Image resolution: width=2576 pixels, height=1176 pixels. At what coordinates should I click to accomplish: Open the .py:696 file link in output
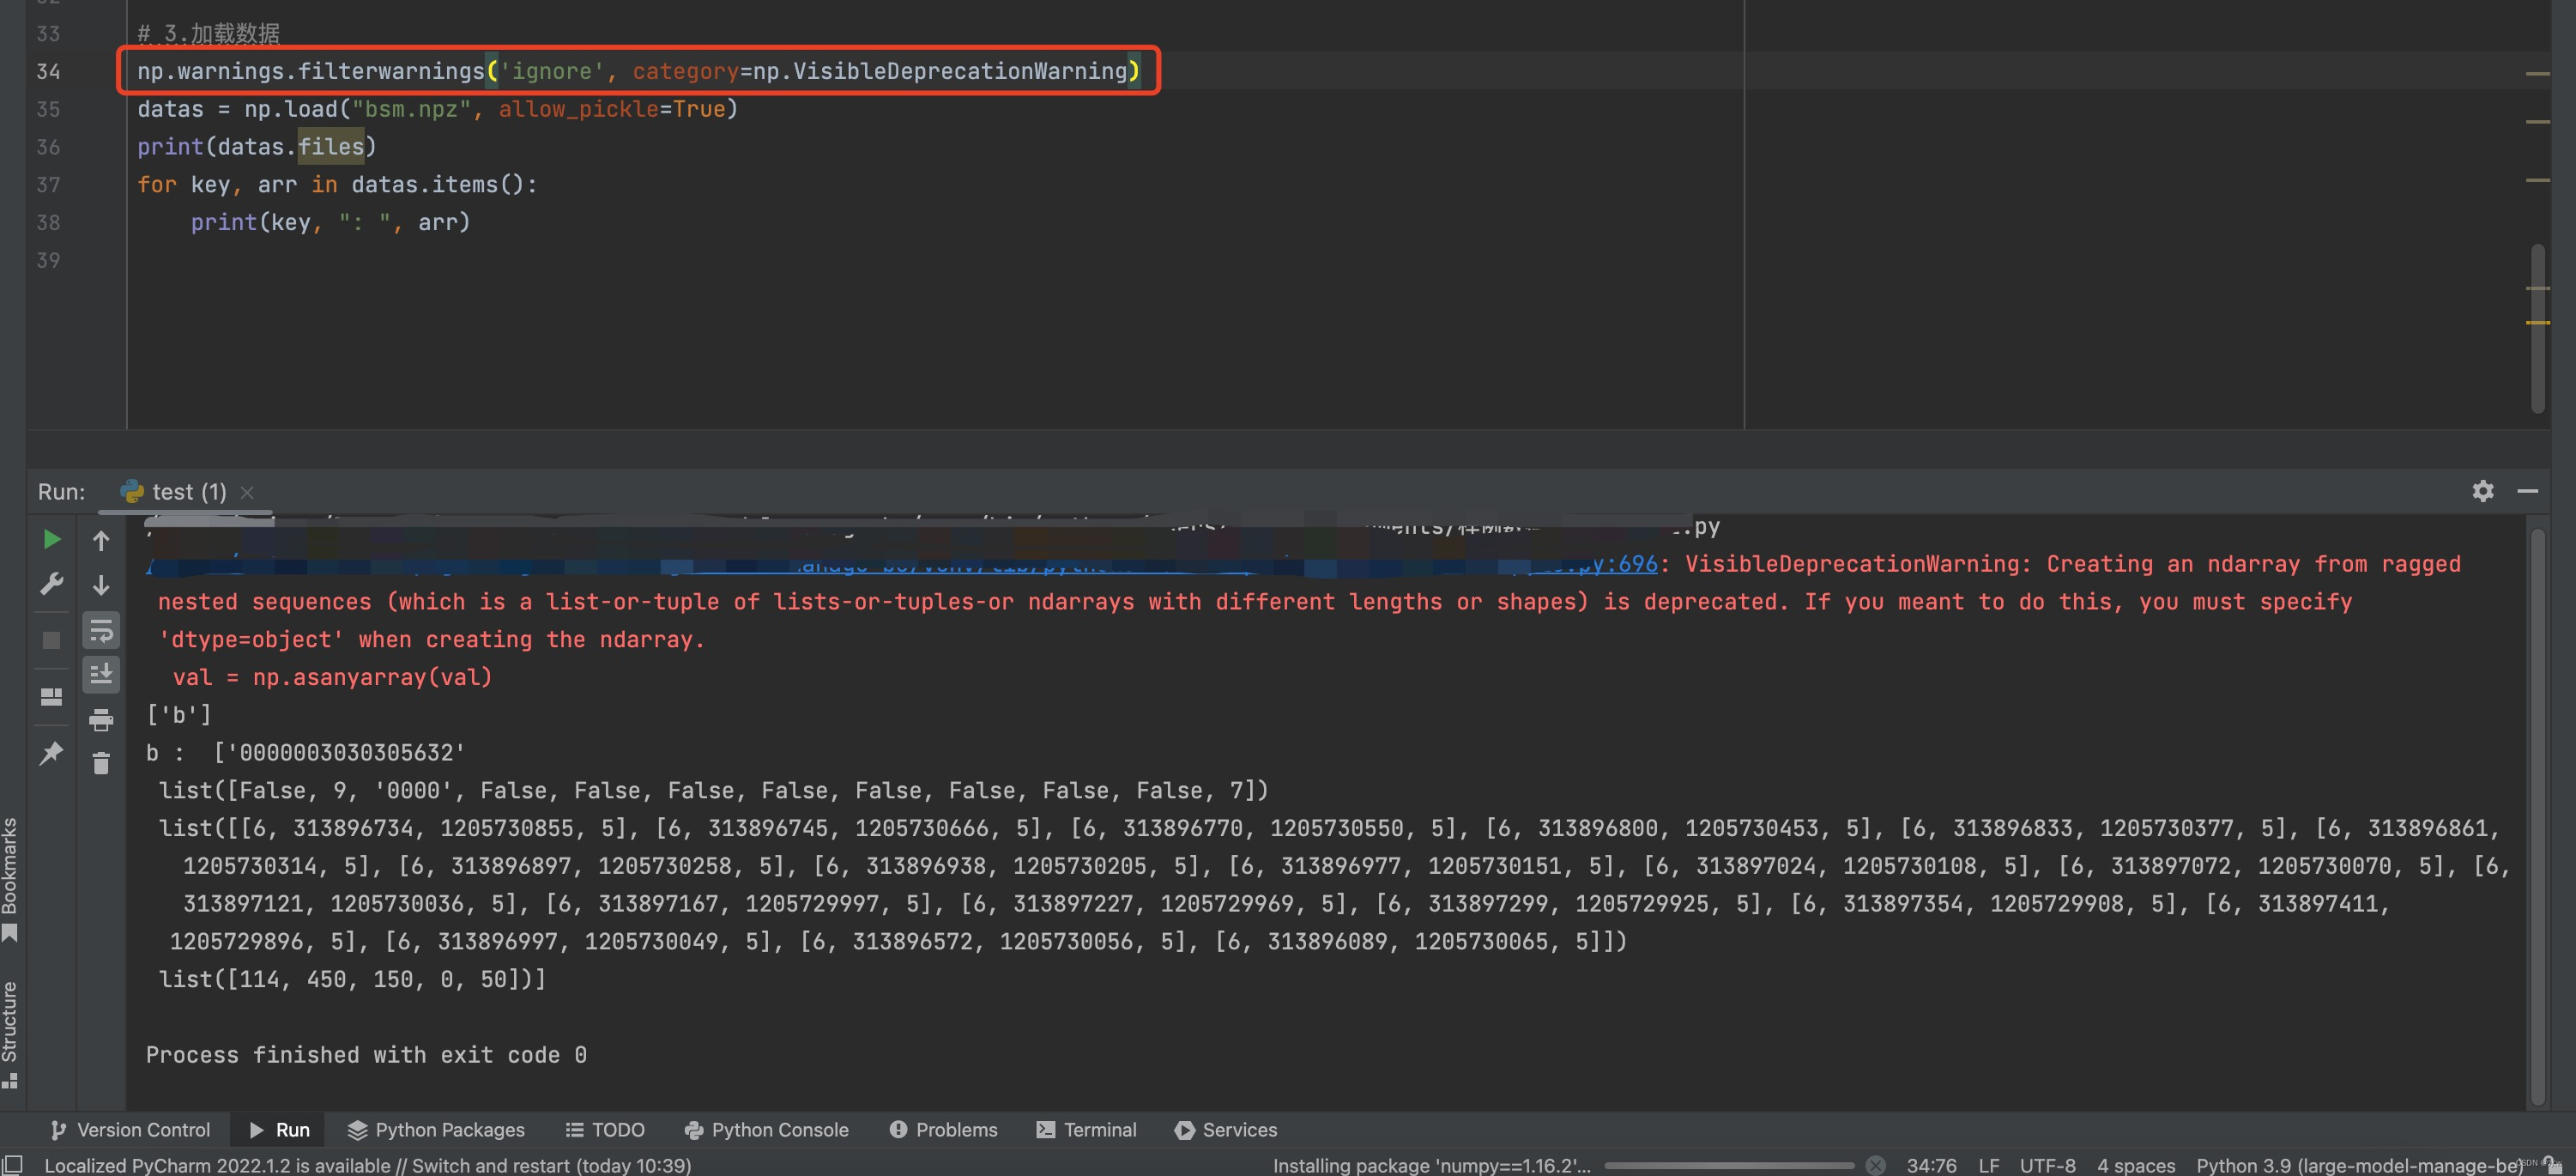1622,564
